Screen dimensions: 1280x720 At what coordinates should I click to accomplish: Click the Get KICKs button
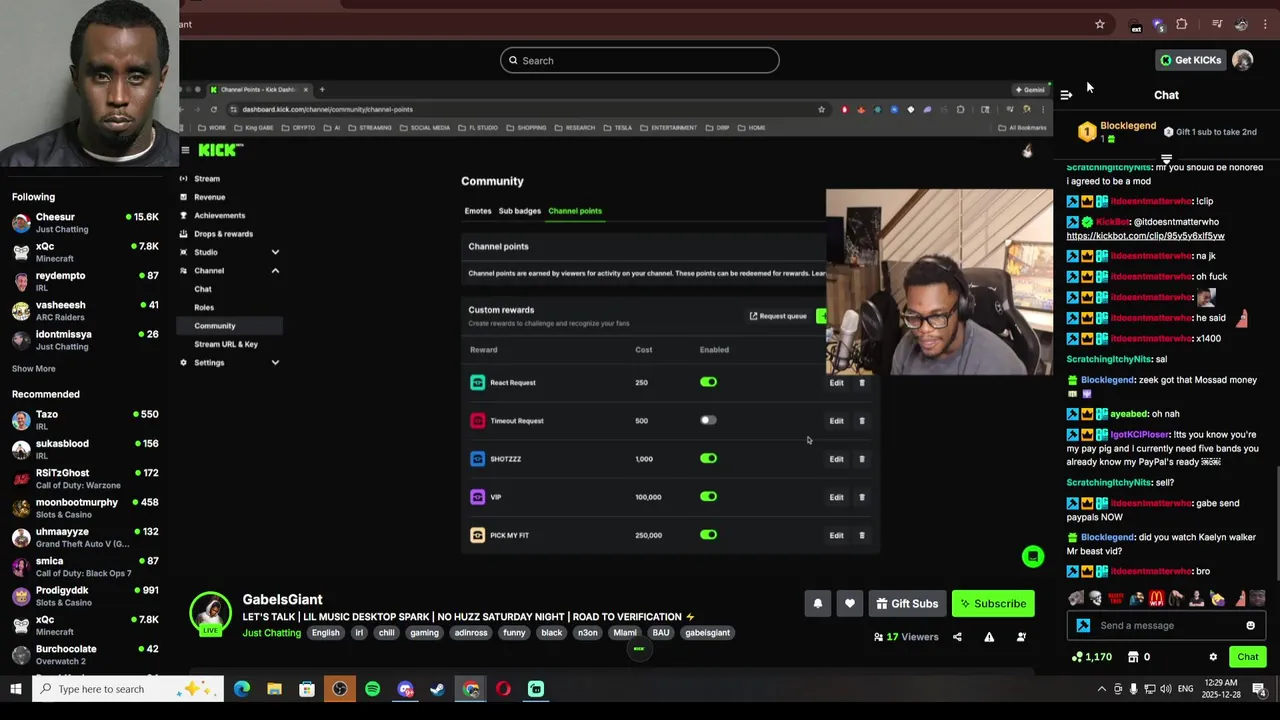(1190, 60)
